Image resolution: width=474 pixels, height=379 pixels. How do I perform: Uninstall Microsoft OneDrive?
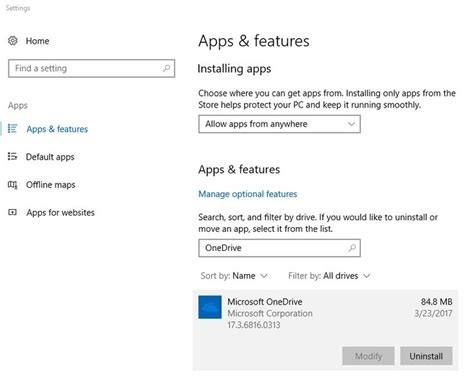pyautogui.click(x=426, y=356)
